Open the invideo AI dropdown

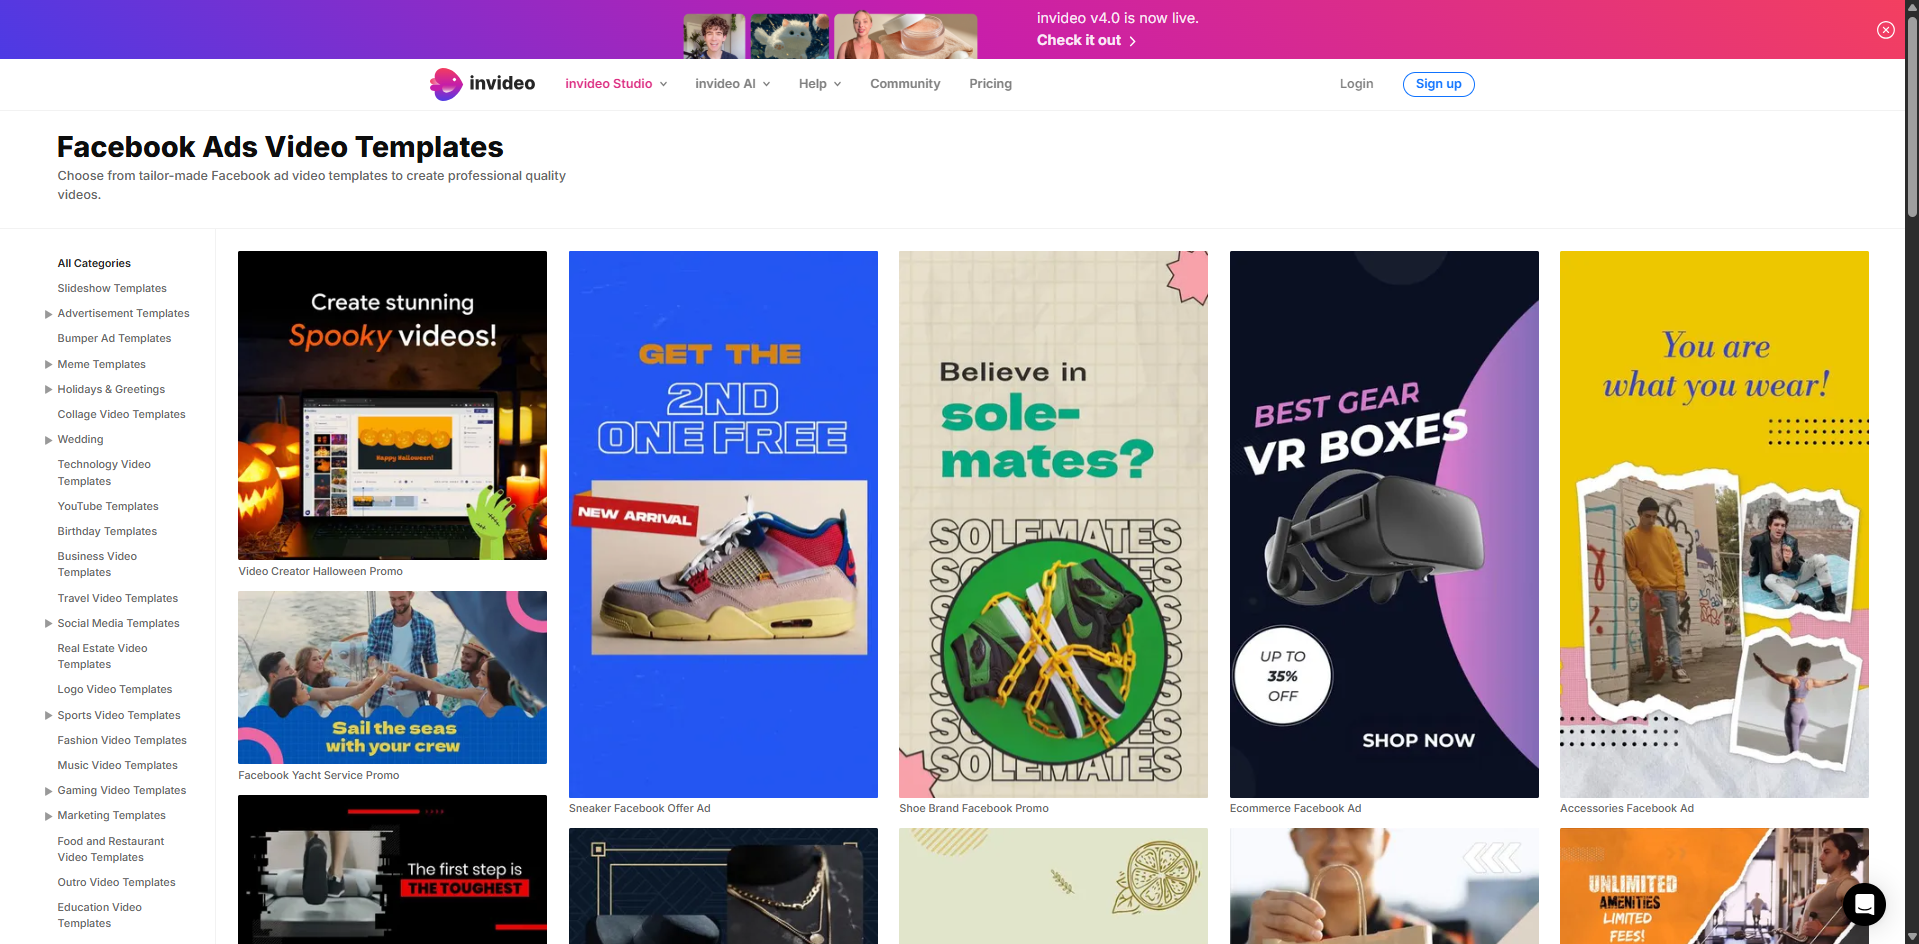[731, 84]
